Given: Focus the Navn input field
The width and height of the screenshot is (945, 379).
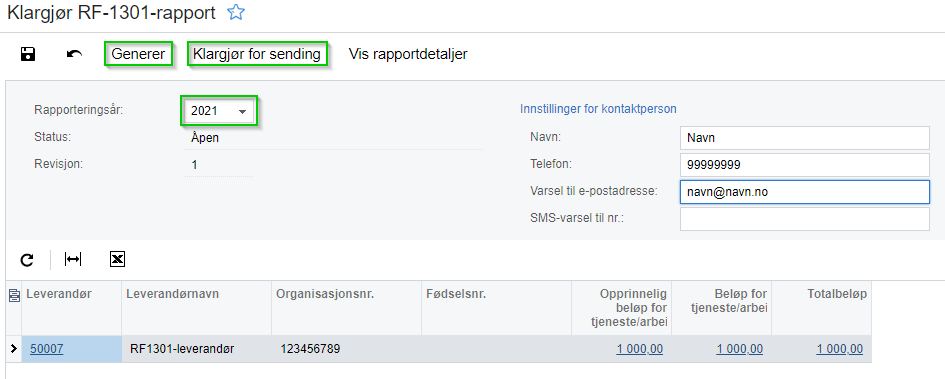Looking at the screenshot, I should [x=805, y=138].
